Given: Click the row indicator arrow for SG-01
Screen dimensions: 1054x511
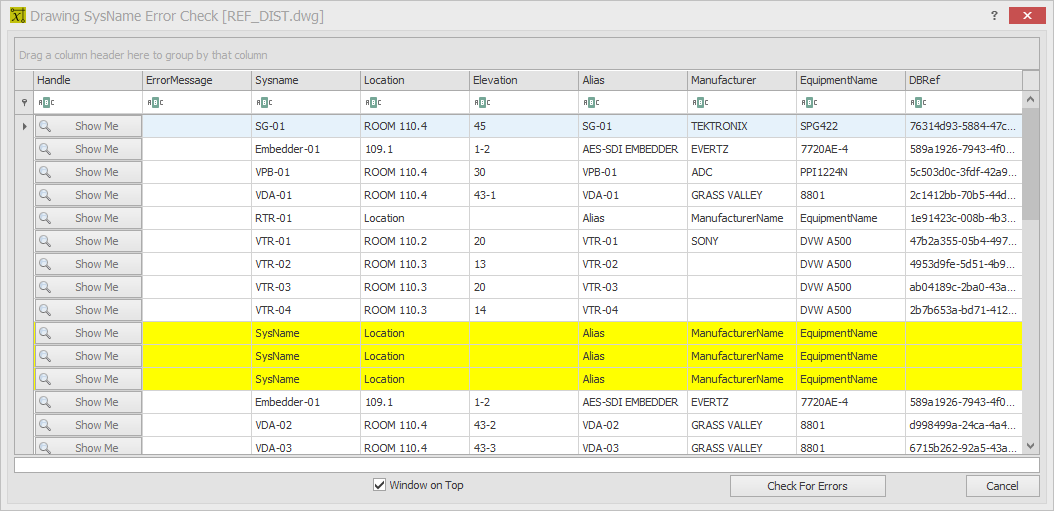Looking at the screenshot, I should click(x=25, y=126).
